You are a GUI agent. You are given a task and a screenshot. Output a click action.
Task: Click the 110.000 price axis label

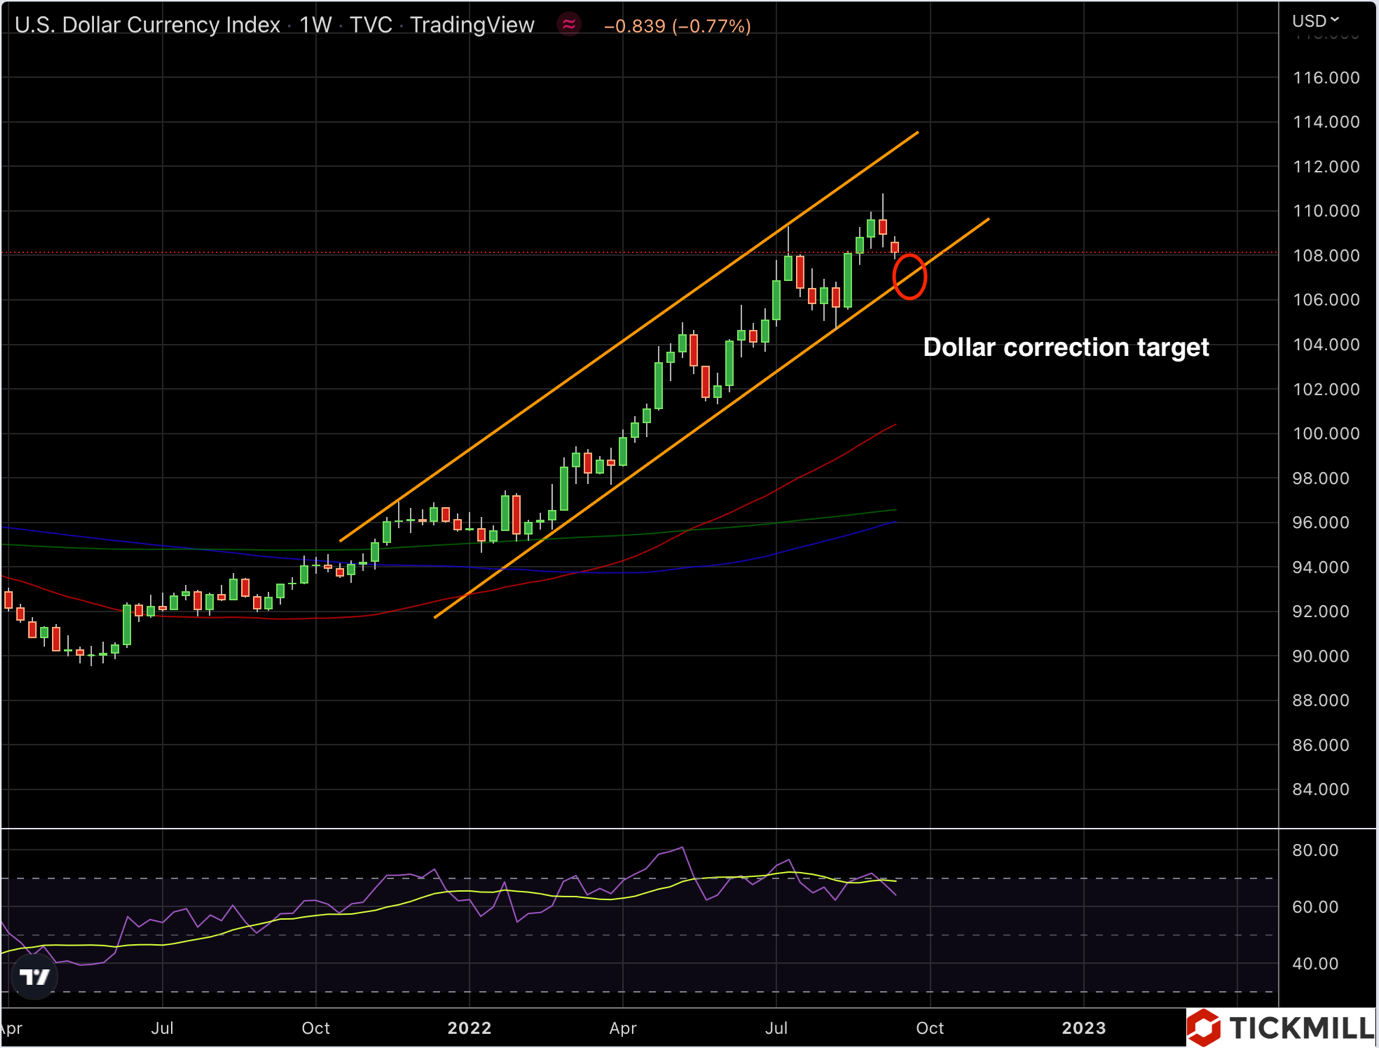(x=1326, y=211)
